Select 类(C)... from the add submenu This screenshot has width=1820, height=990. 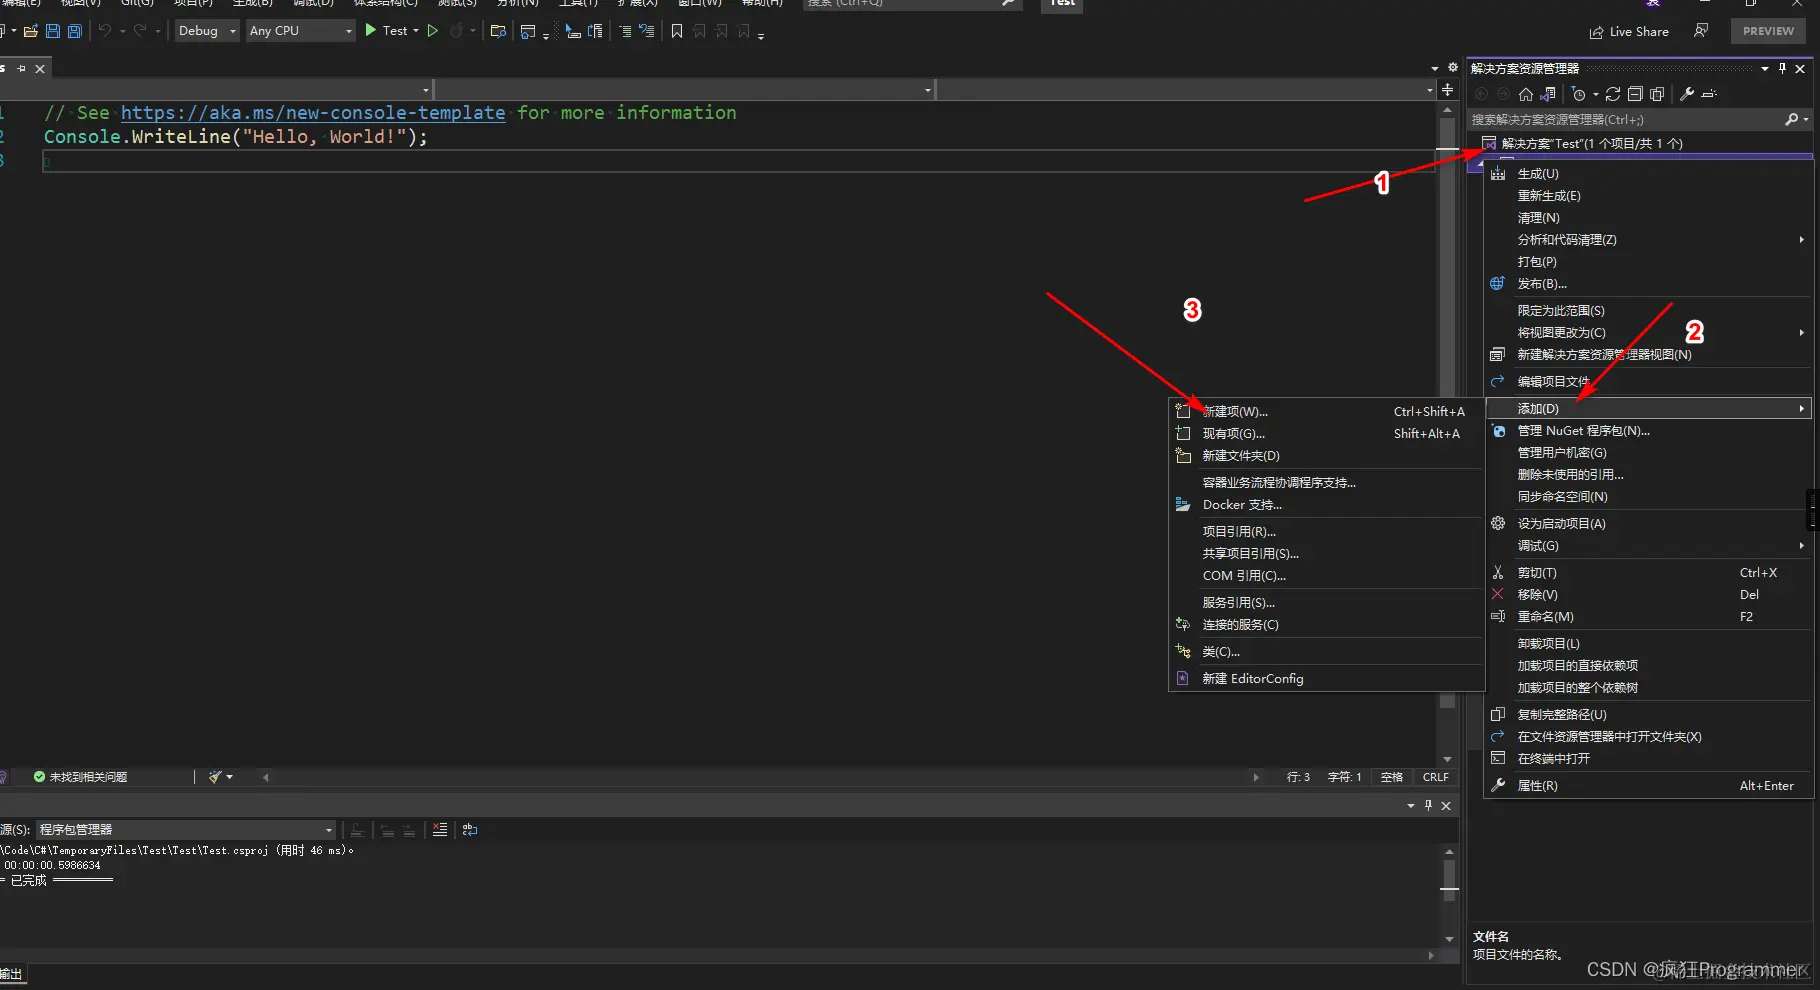click(x=1326, y=652)
